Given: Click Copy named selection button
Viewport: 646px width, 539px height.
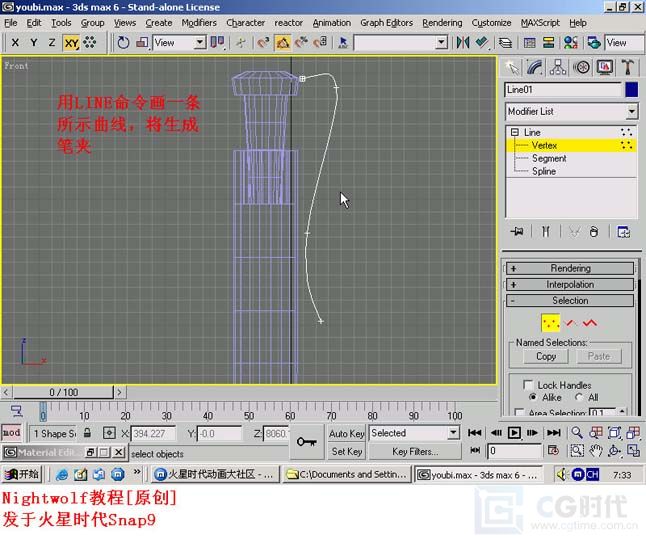Looking at the screenshot, I should pos(546,356).
